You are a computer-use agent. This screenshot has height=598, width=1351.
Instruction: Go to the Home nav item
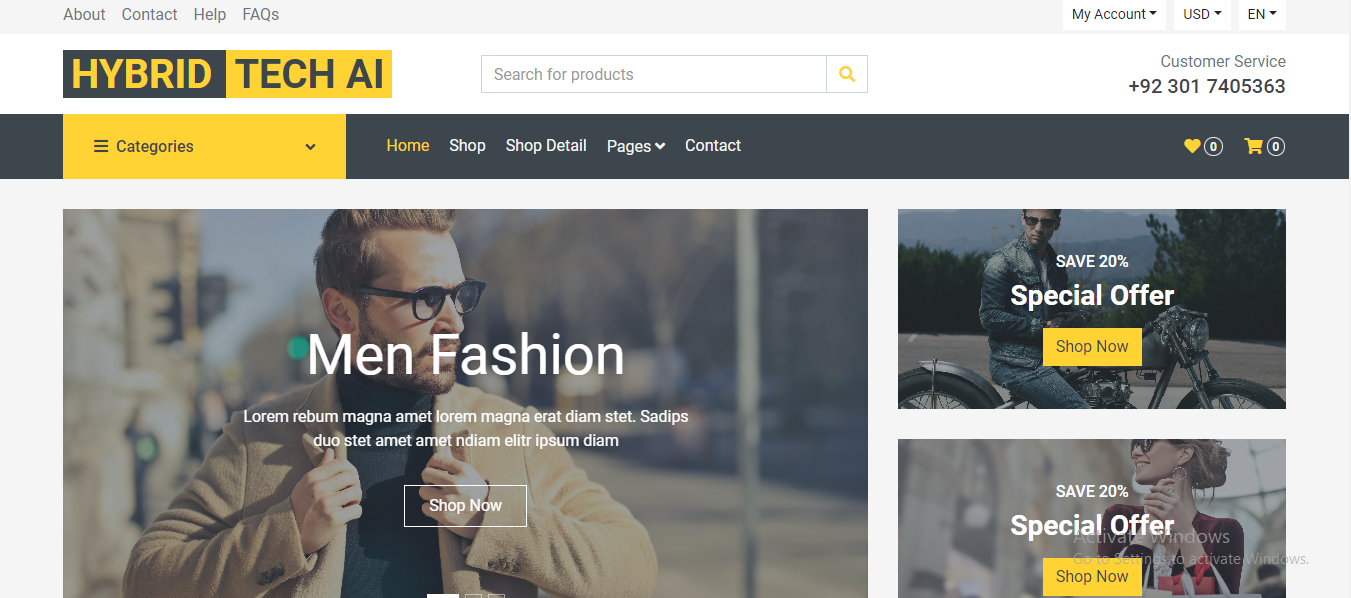coord(408,146)
